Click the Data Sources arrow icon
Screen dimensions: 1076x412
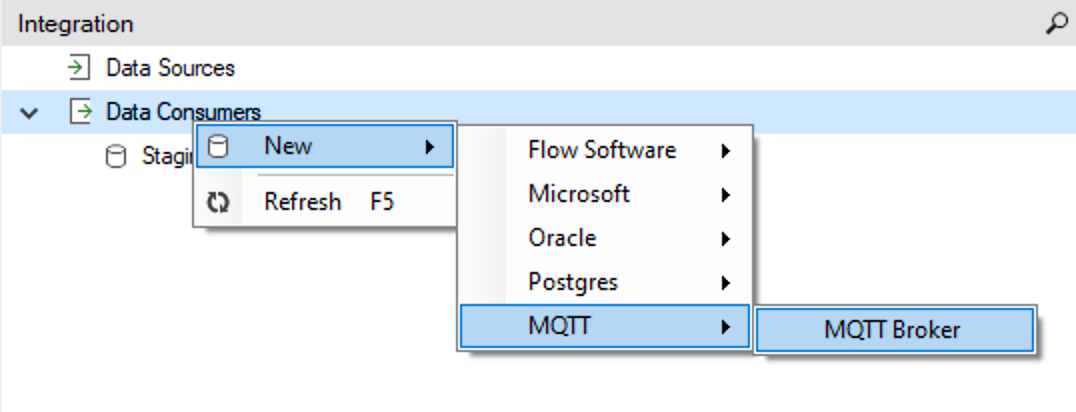[x=80, y=68]
